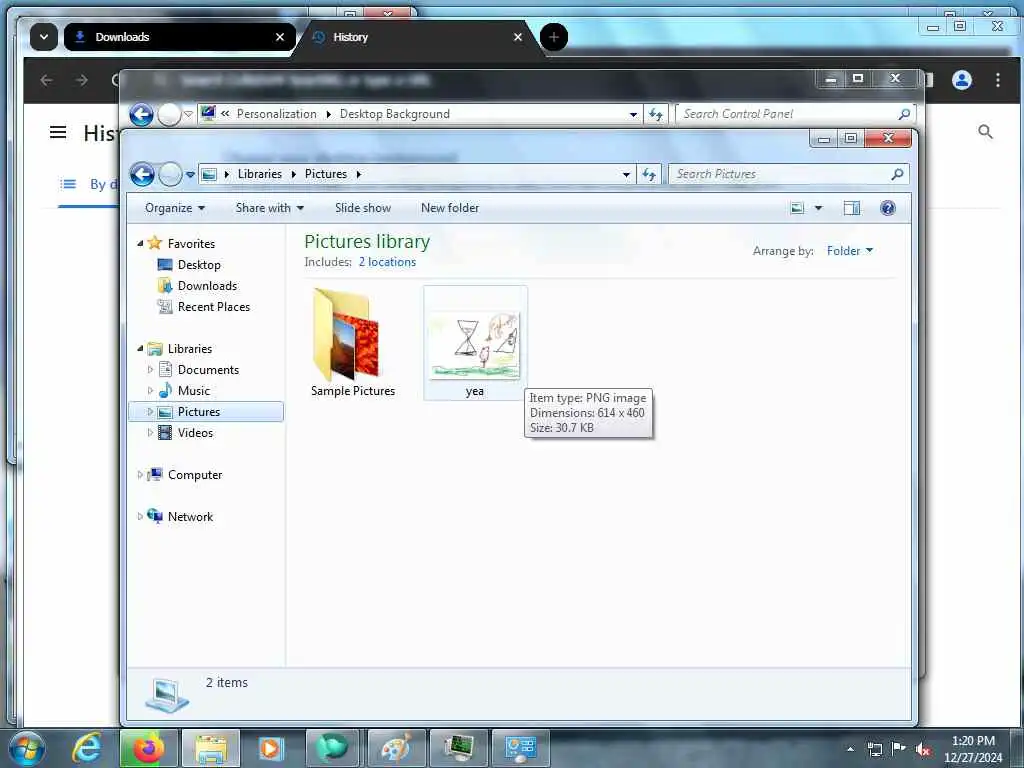The image size is (1024, 768).
Task: Open Recent Places under Favorites
Action: (214, 306)
